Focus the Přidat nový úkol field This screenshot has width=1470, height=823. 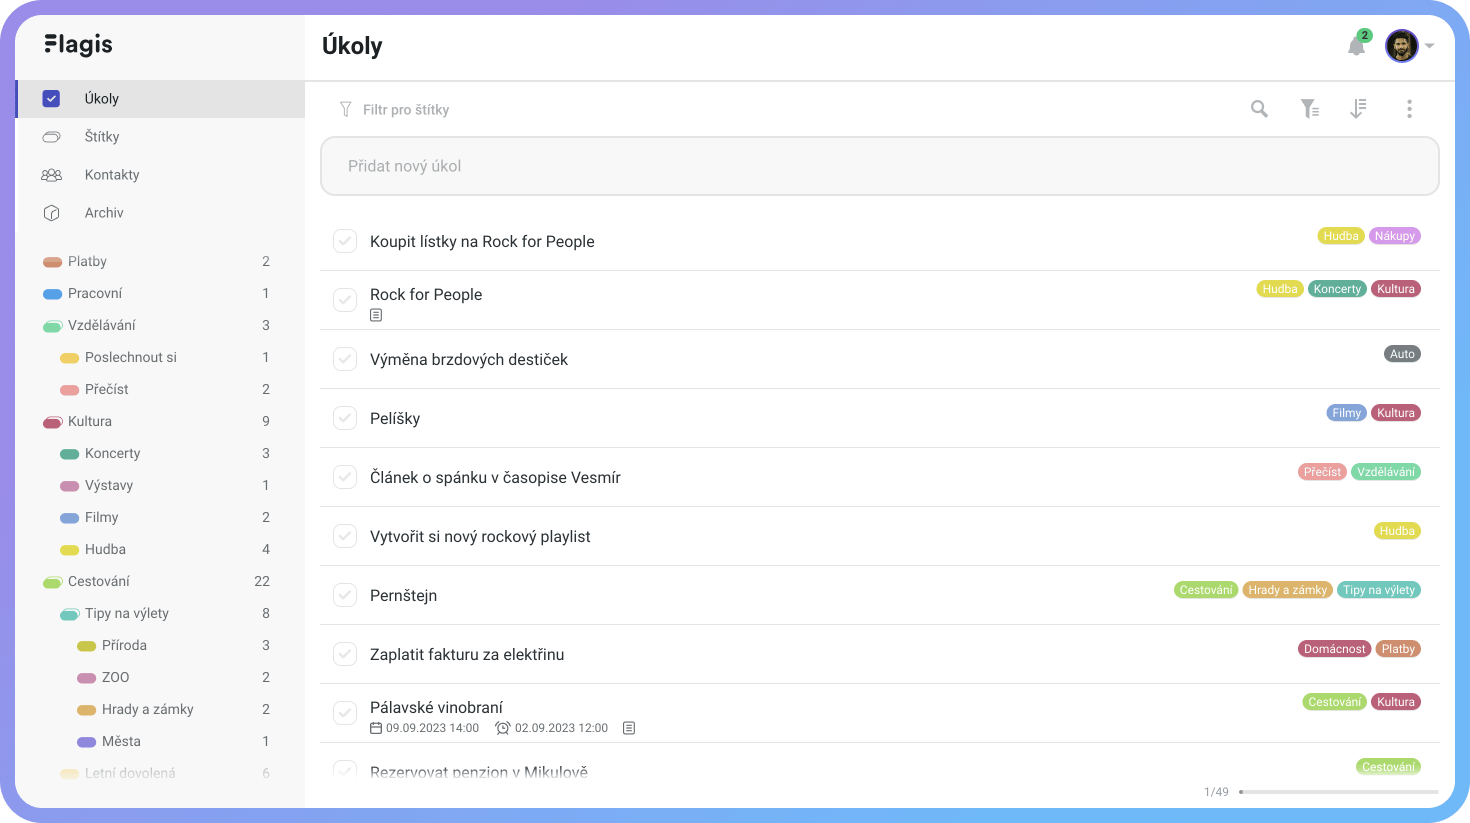[x=879, y=166]
